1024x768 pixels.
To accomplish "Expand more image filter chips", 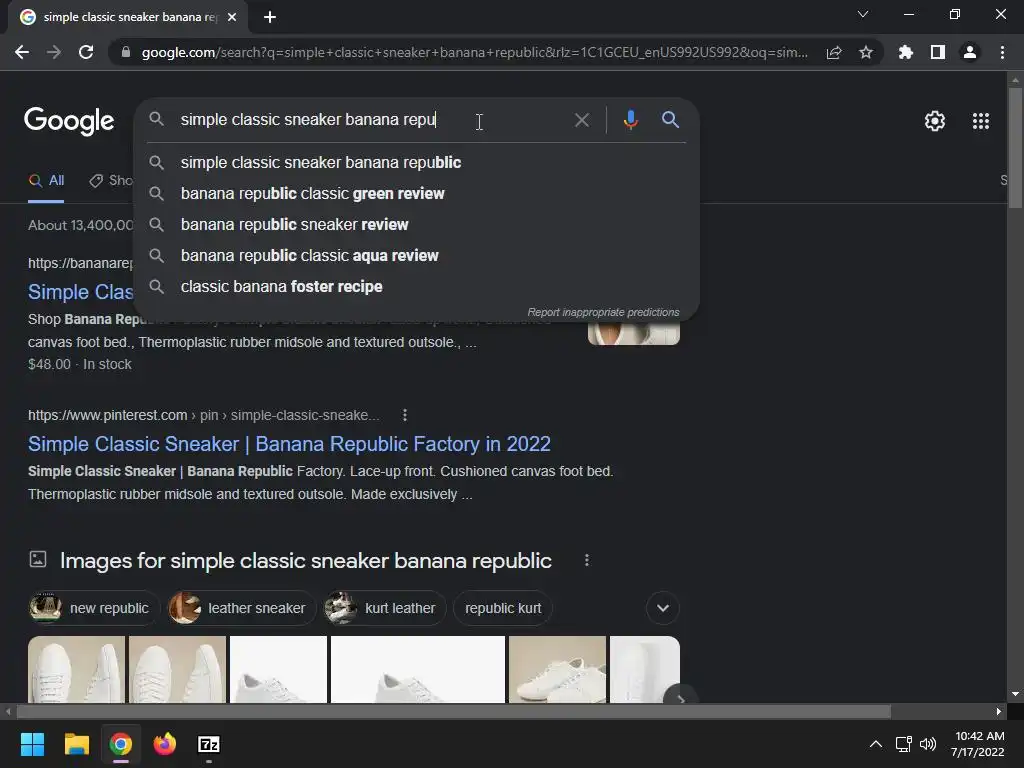I will pos(663,608).
